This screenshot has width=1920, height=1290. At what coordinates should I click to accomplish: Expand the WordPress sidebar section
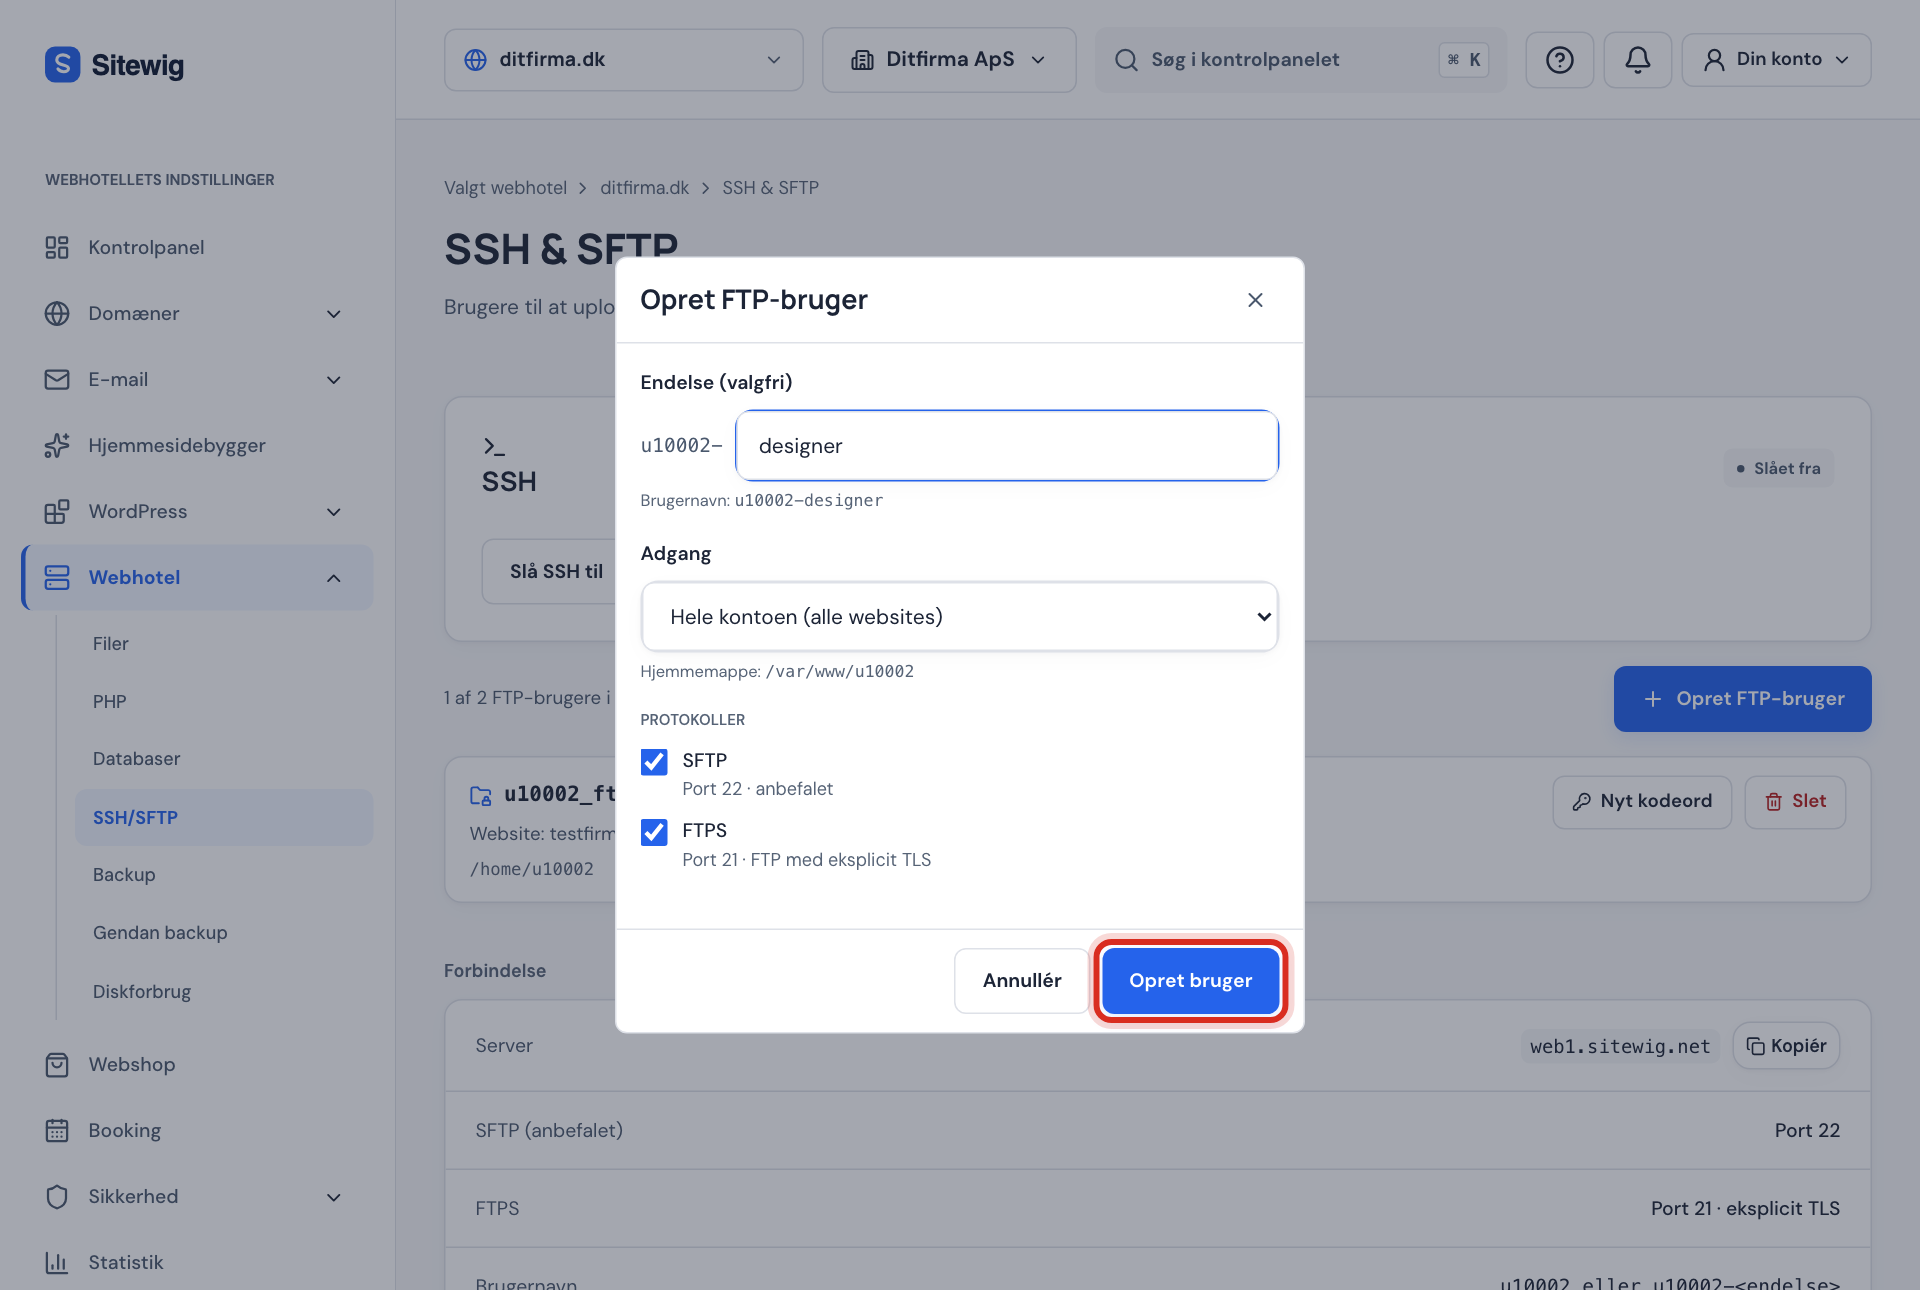click(334, 512)
